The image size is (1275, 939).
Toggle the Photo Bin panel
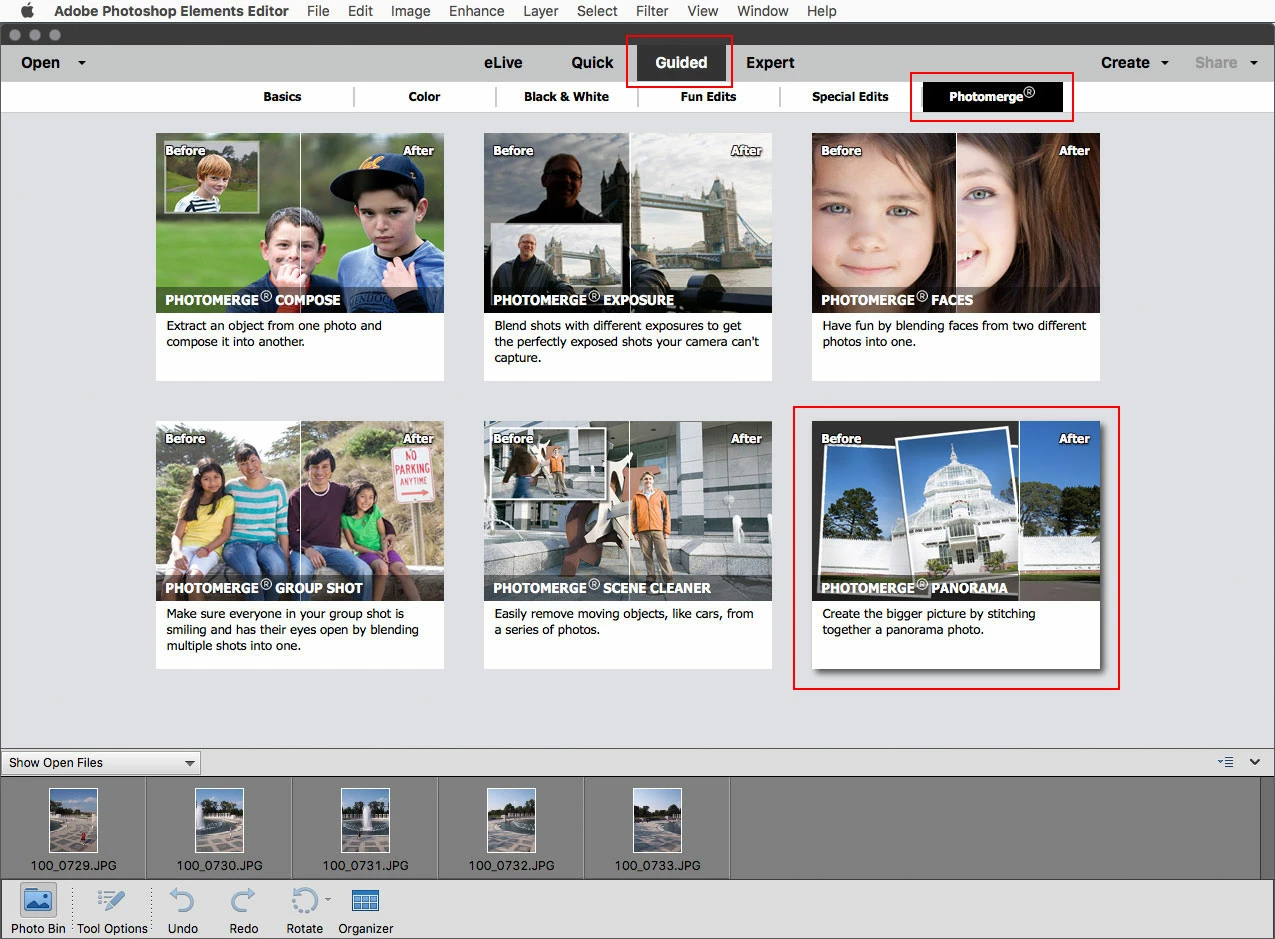click(x=39, y=909)
